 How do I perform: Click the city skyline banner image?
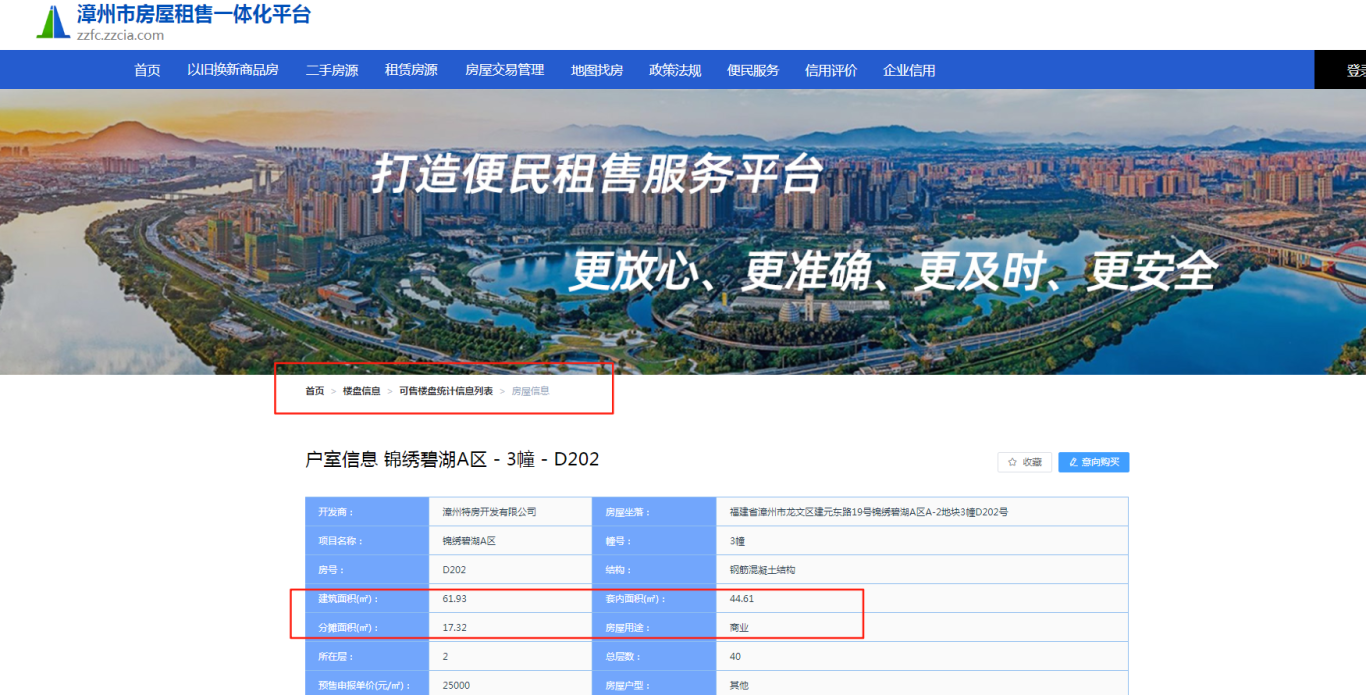coord(683,232)
